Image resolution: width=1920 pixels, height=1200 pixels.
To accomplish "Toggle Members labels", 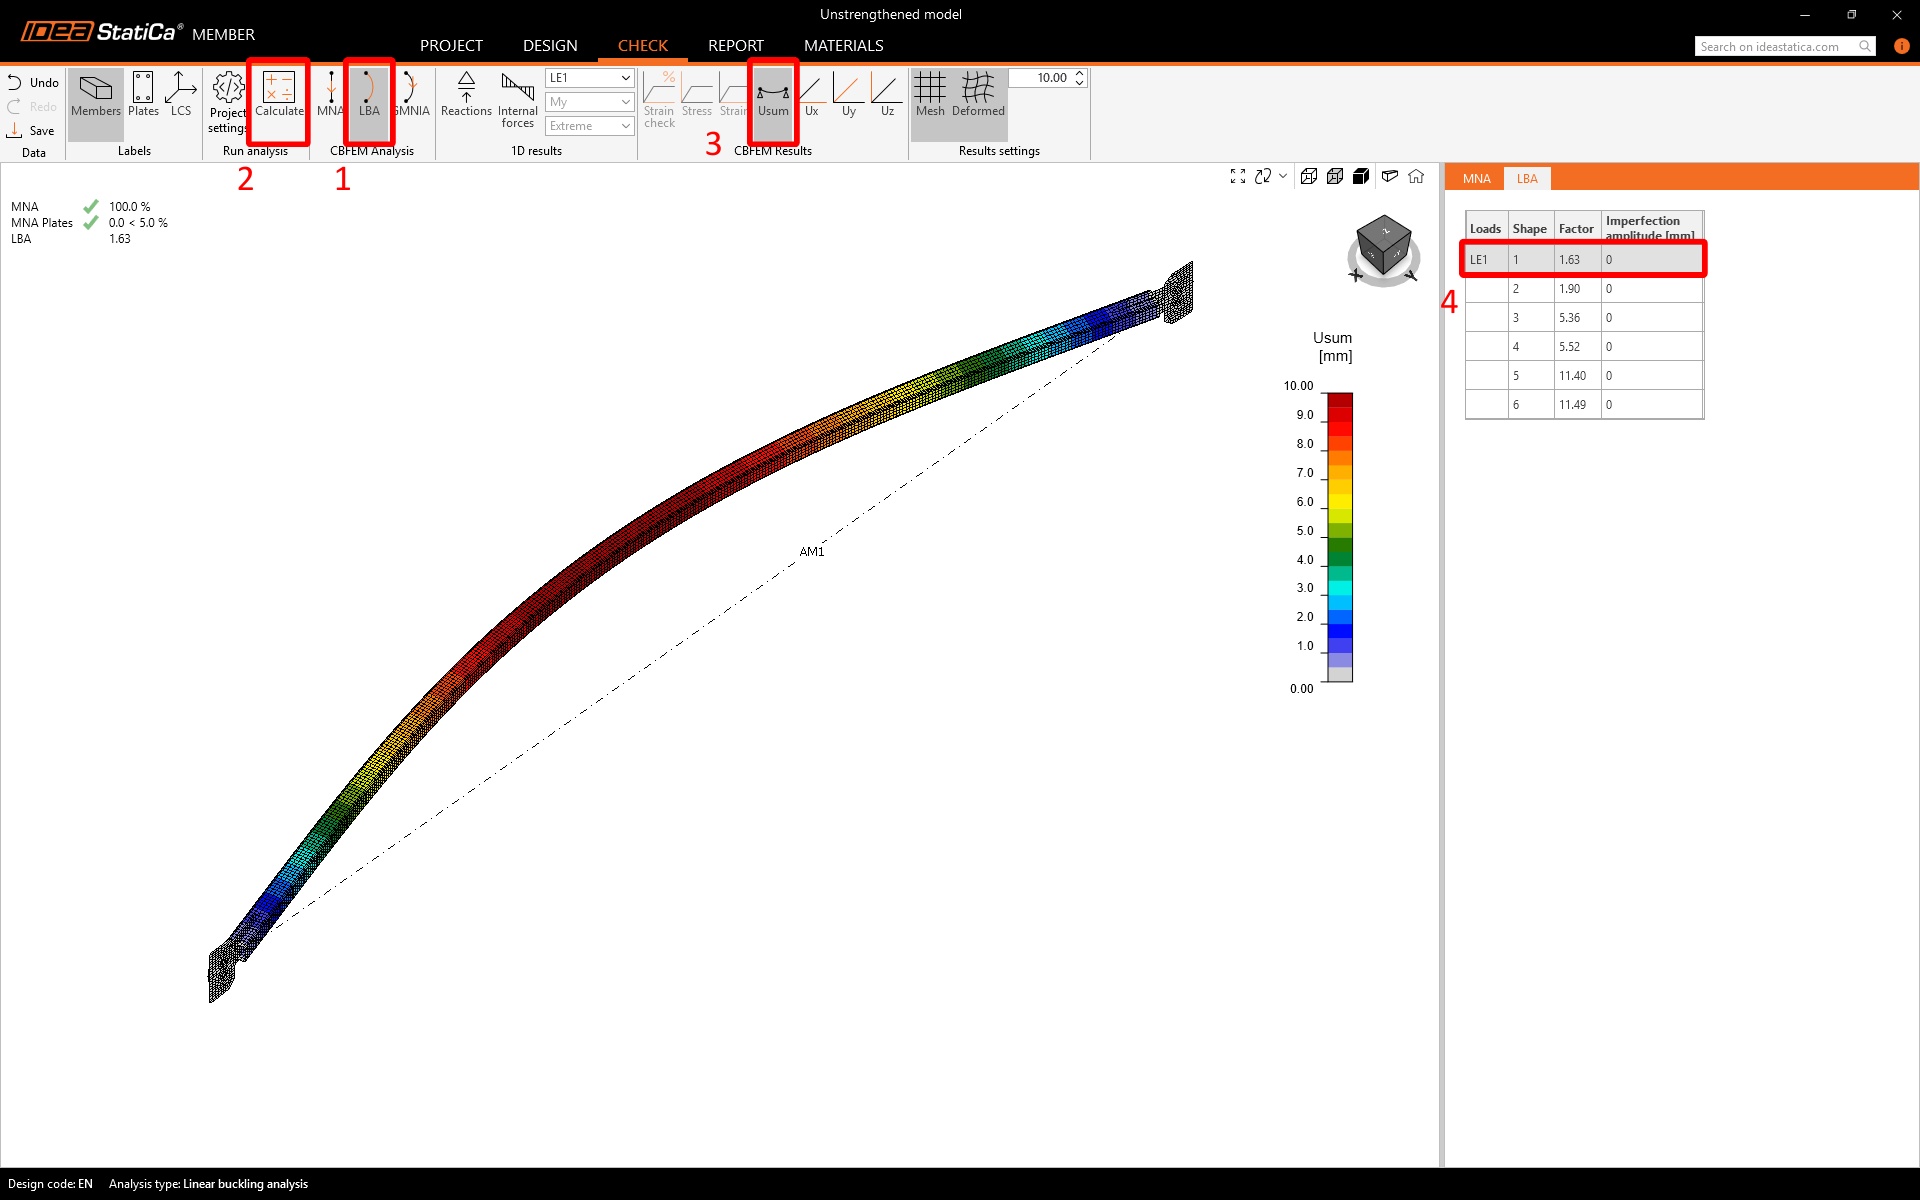I will 96,96.
